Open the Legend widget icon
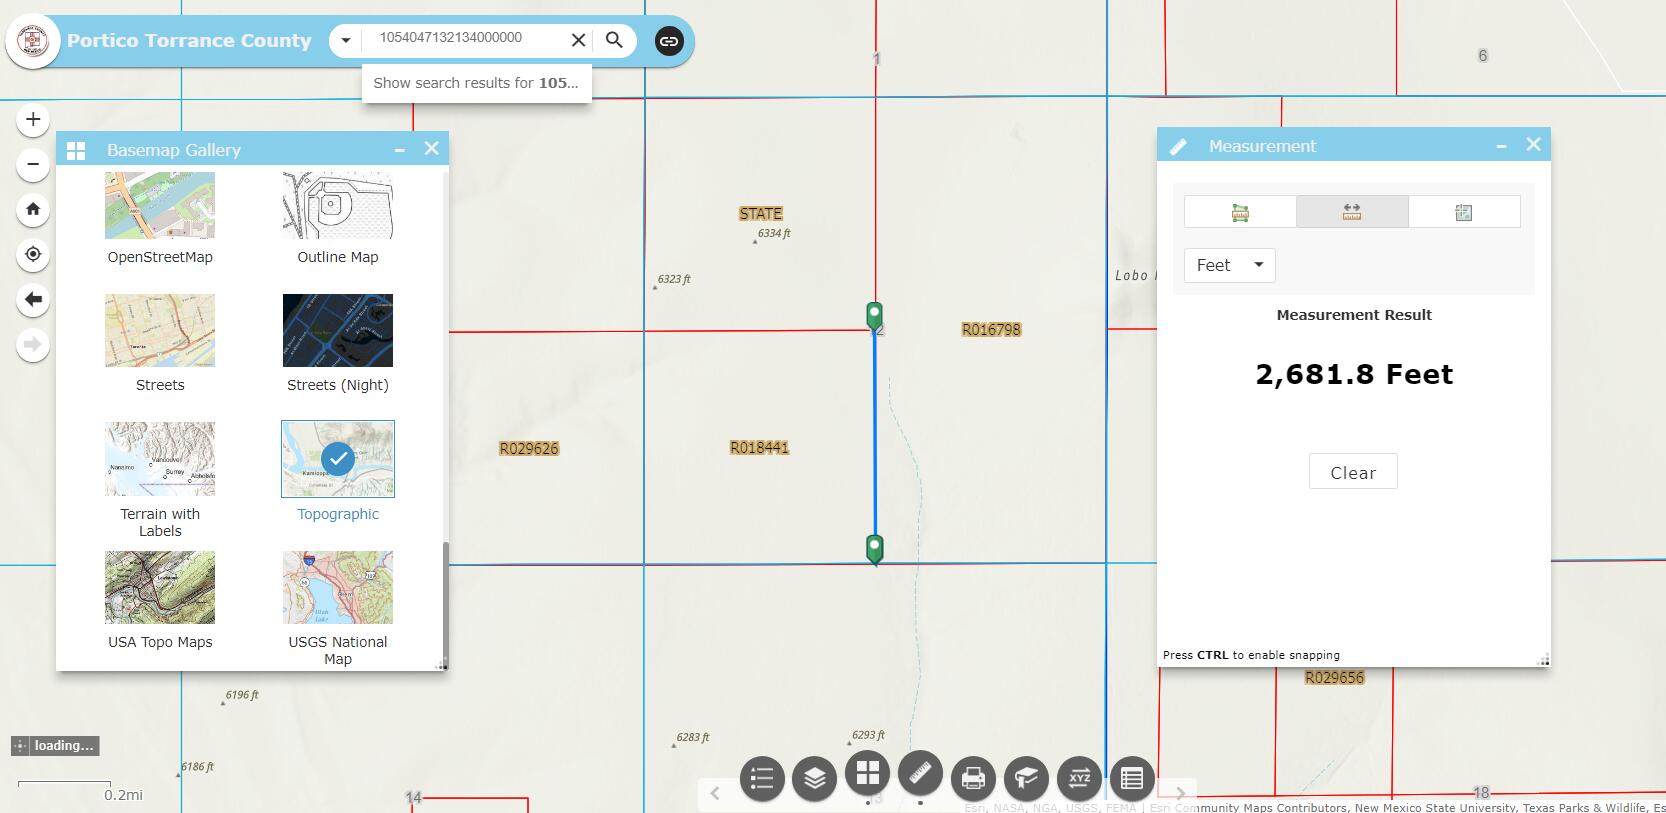This screenshot has width=1666, height=813. [x=762, y=777]
